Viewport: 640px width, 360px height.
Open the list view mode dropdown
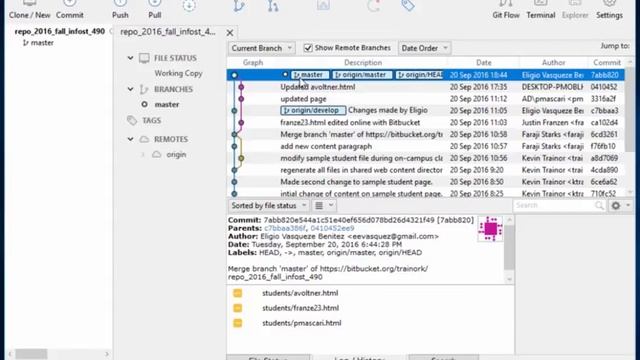tap(324, 206)
